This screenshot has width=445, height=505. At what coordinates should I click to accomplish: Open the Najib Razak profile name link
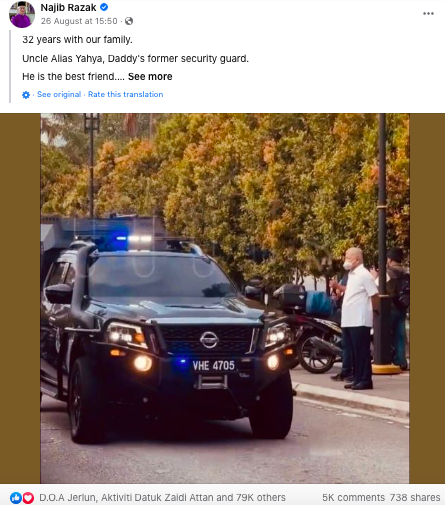68,7
